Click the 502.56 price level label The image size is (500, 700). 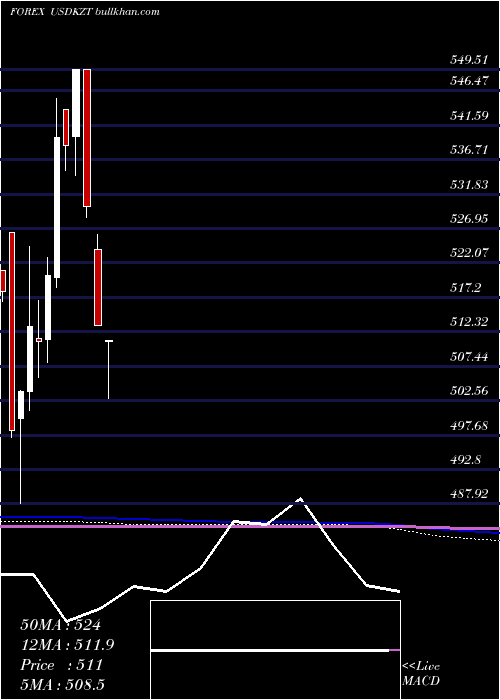pyautogui.click(x=469, y=391)
